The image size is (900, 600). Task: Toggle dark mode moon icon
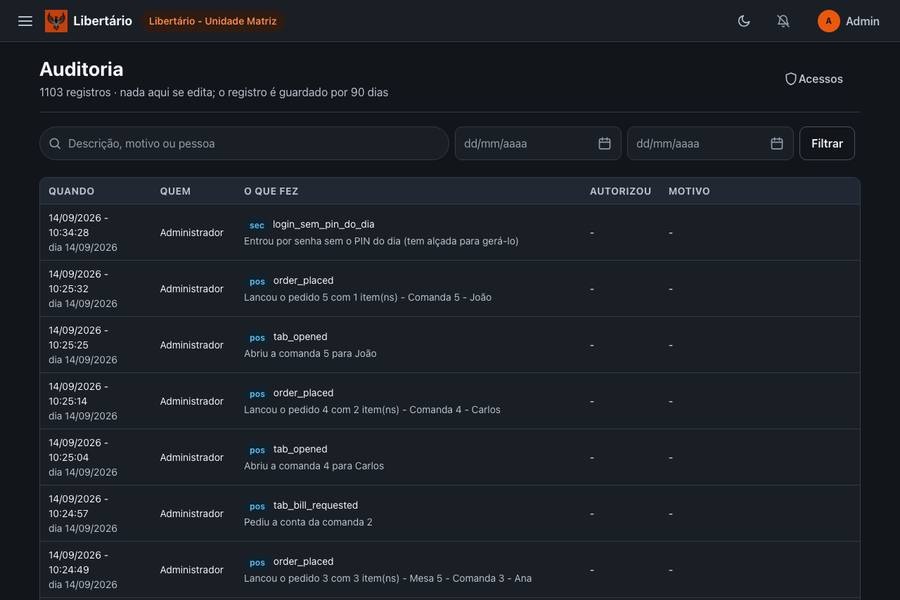pos(743,21)
